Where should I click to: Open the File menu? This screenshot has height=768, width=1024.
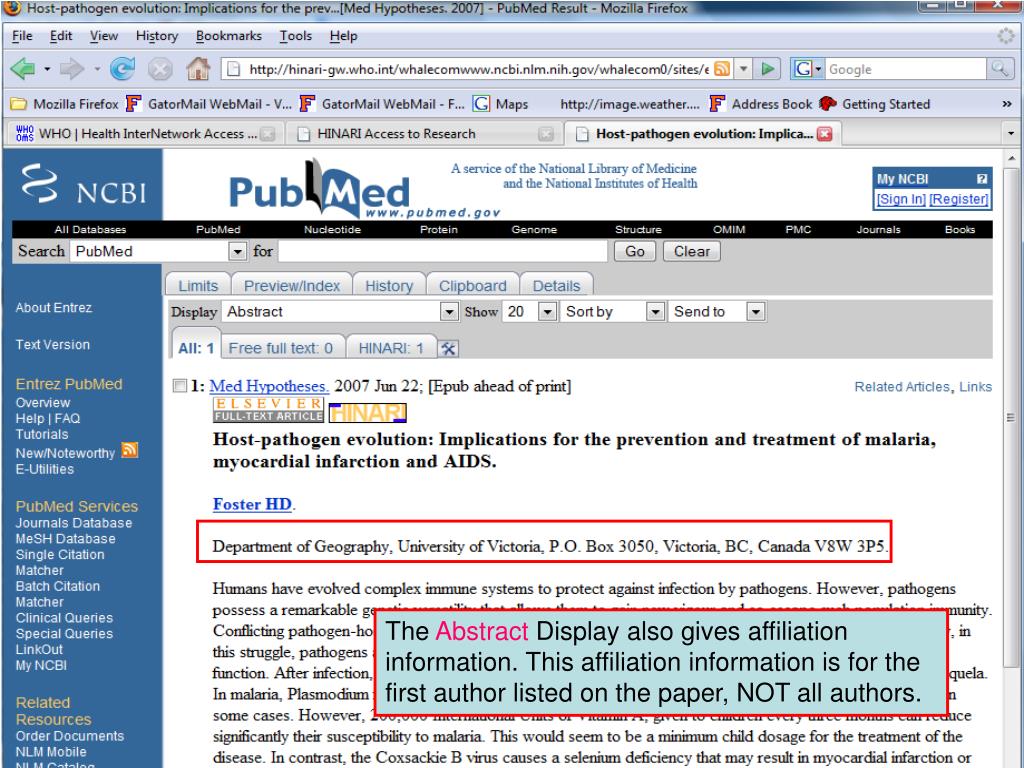(x=22, y=36)
